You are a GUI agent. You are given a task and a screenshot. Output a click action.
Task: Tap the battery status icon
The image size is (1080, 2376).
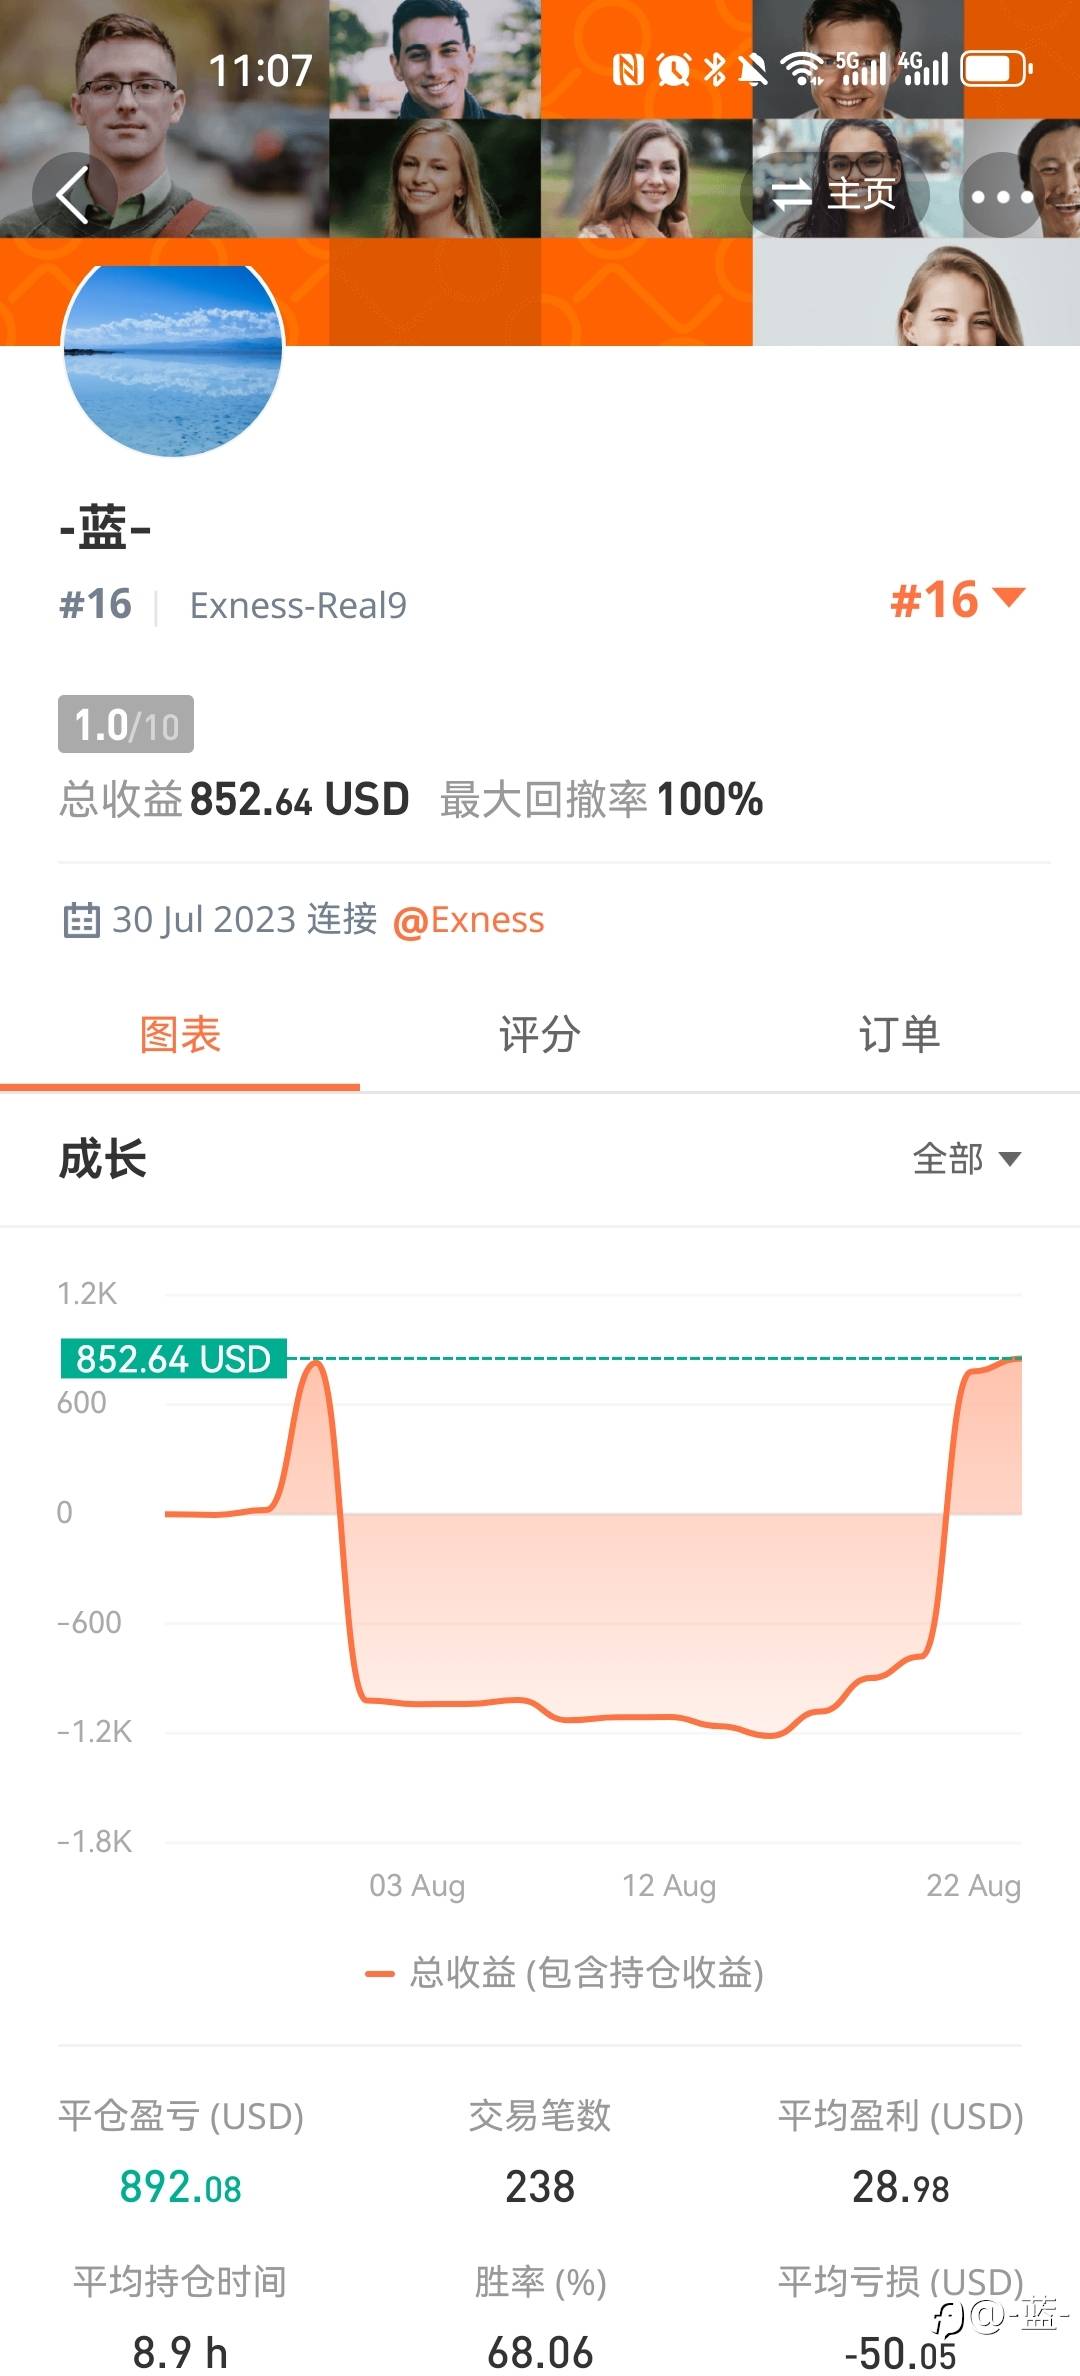click(x=996, y=69)
